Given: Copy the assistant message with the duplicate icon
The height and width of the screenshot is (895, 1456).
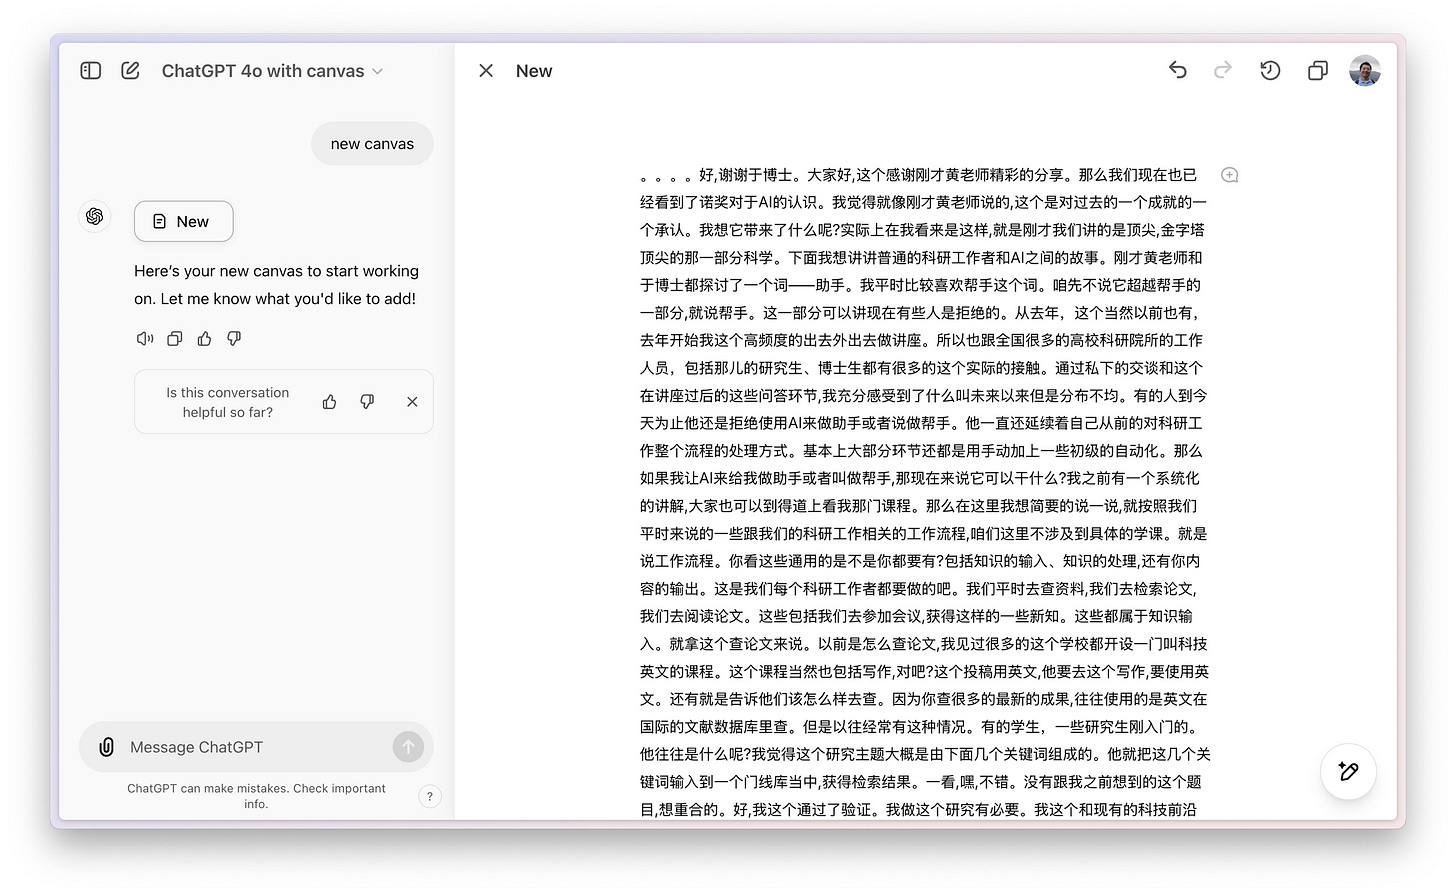Looking at the screenshot, I should 174,339.
